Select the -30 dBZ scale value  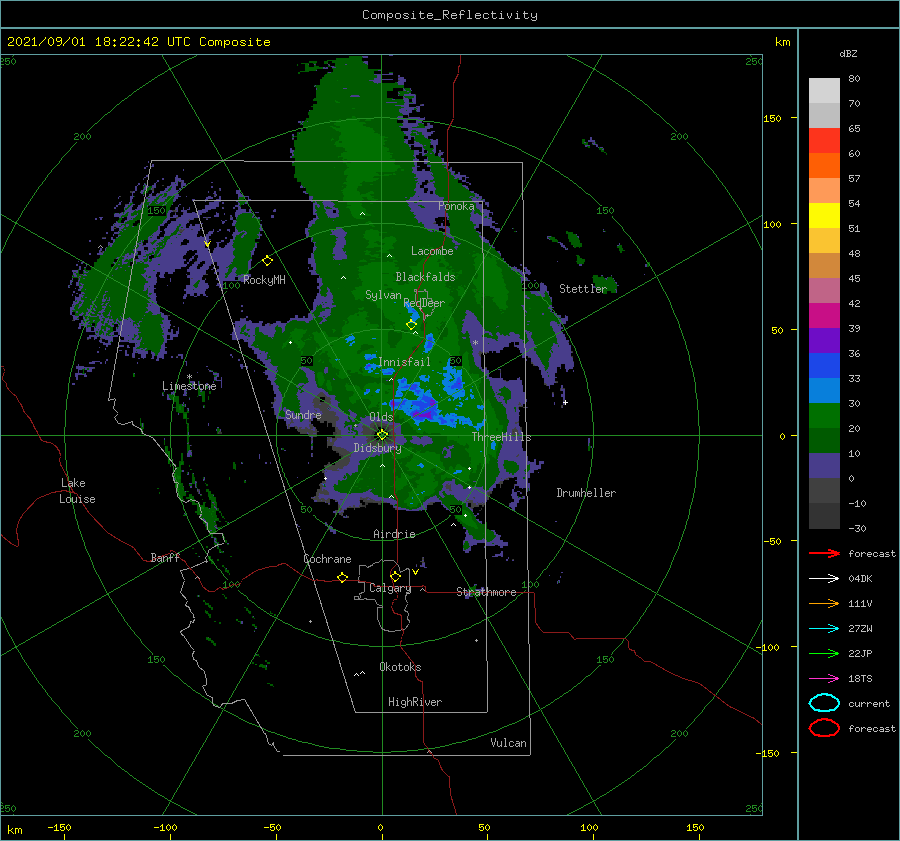coord(857,528)
